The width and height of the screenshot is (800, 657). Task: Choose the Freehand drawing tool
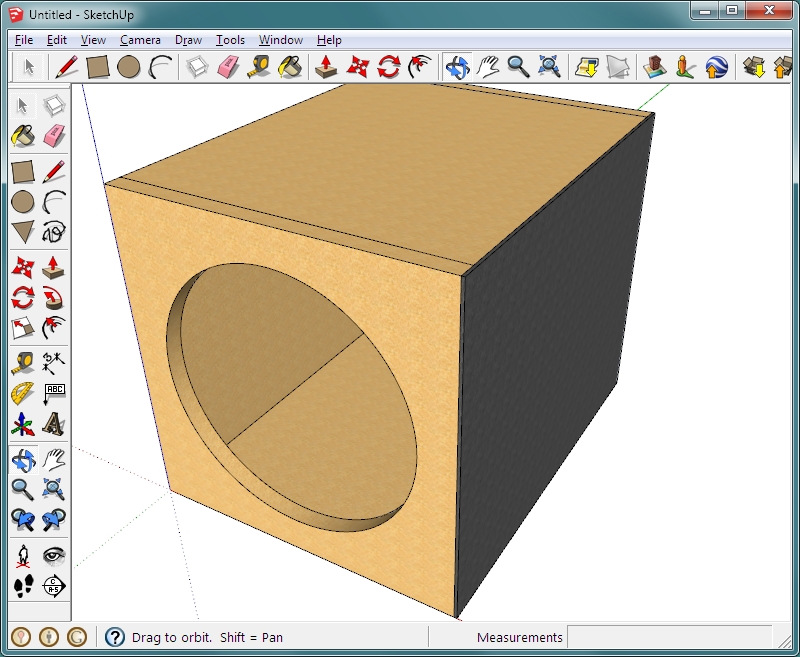click(54, 232)
